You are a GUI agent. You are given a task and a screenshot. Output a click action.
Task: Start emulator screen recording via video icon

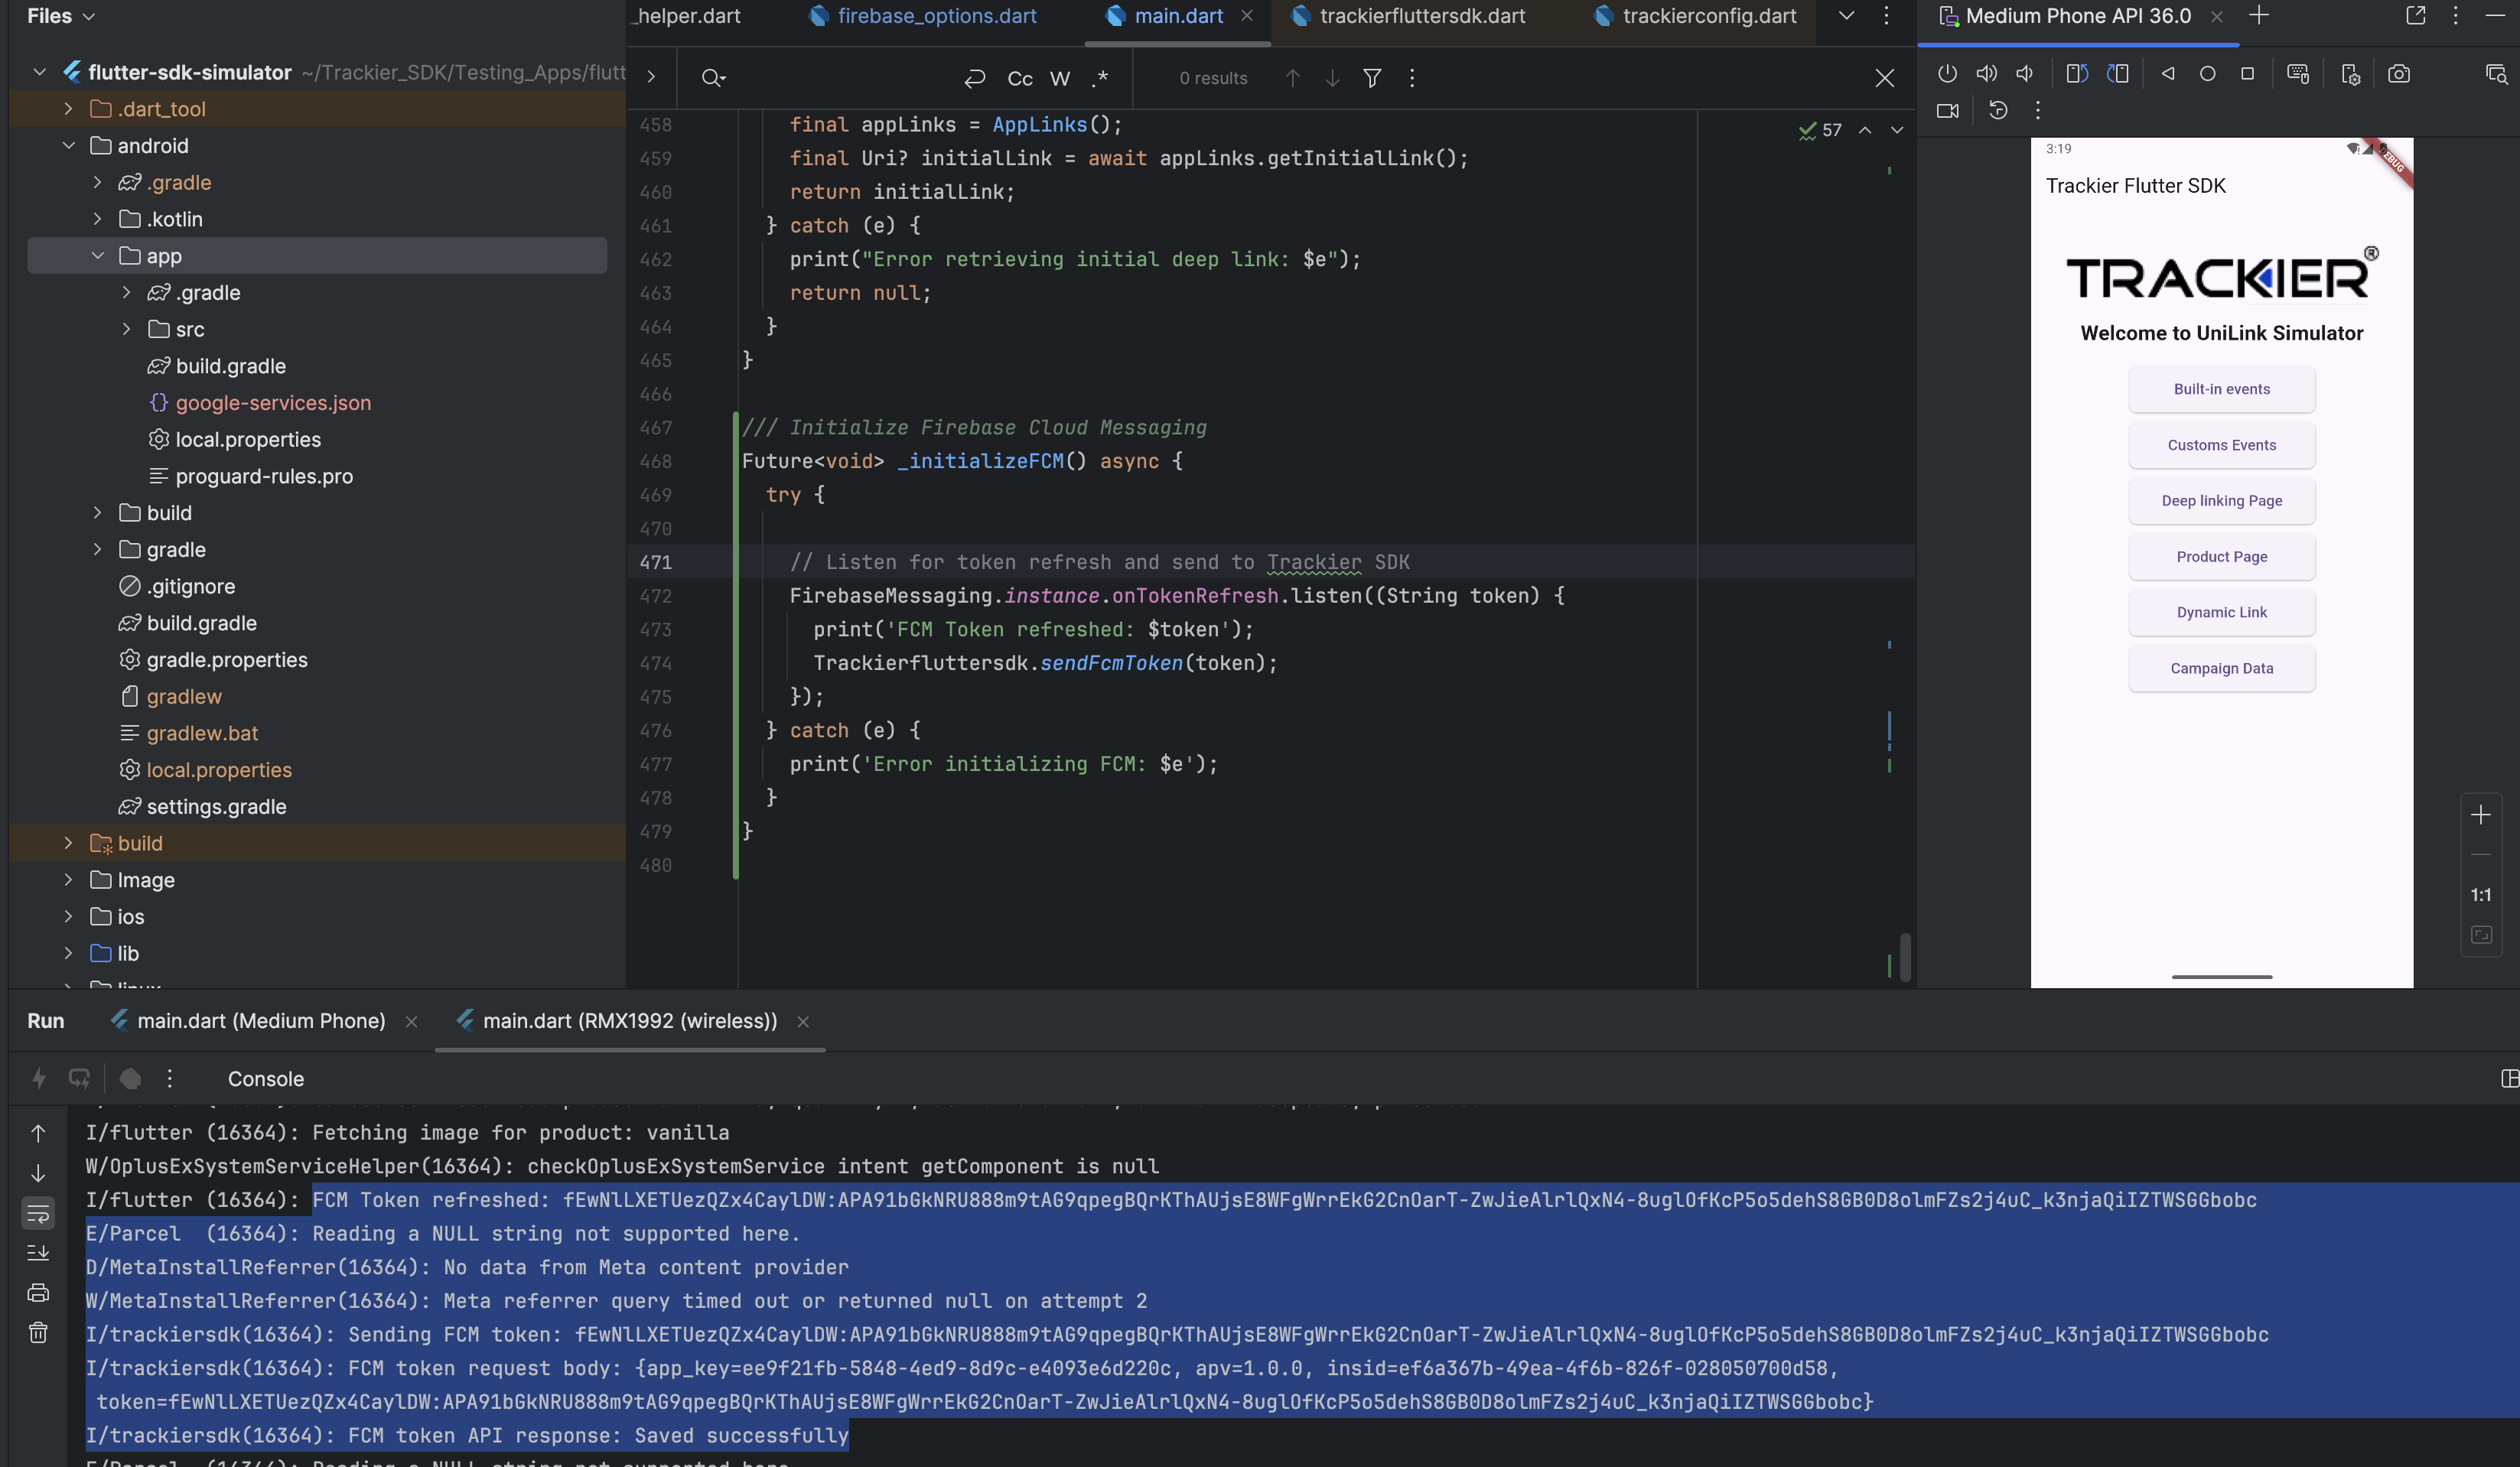(x=1947, y=111)
